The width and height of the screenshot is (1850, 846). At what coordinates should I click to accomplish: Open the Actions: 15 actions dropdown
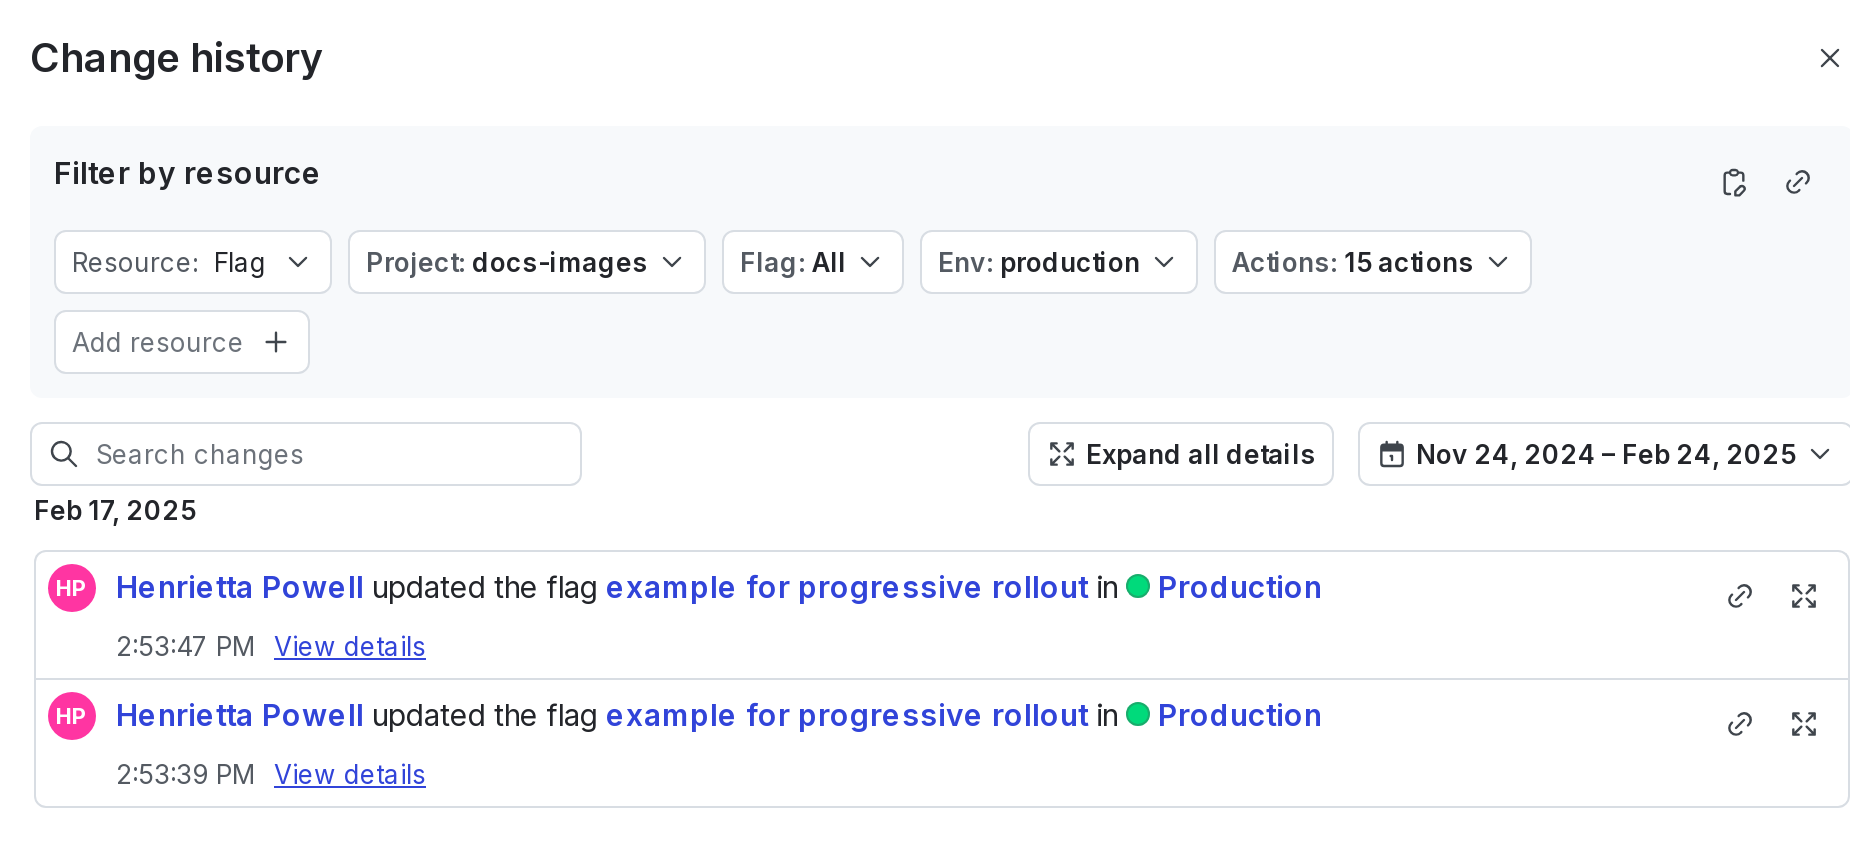point(1372,262)
